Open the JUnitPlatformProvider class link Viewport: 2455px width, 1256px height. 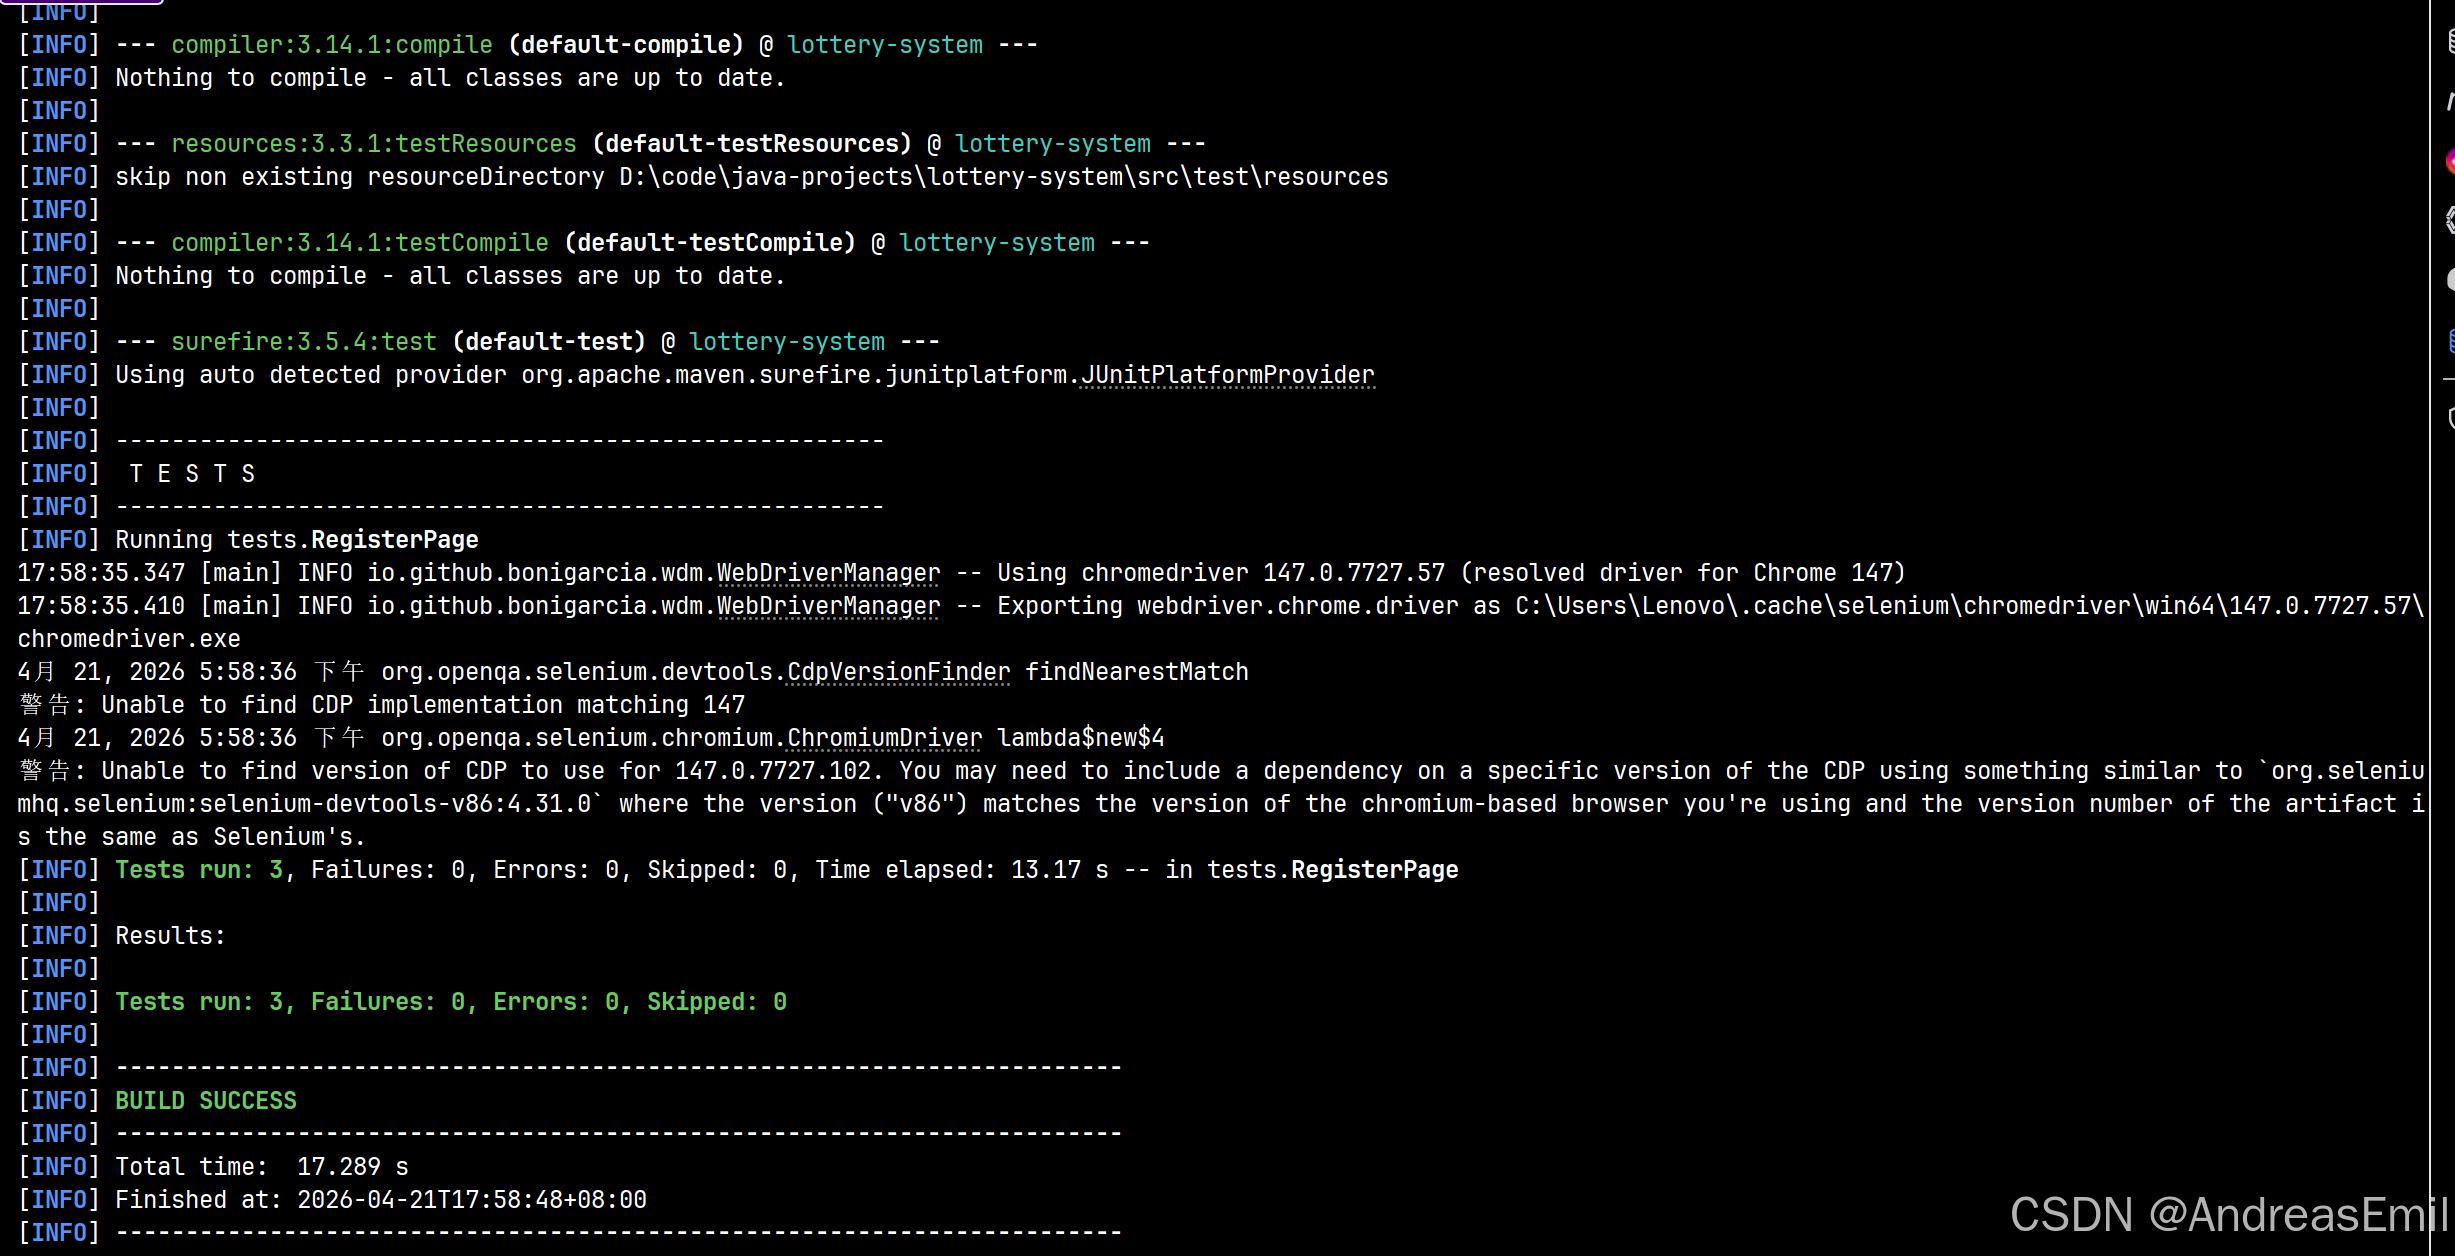[1227, 375]
